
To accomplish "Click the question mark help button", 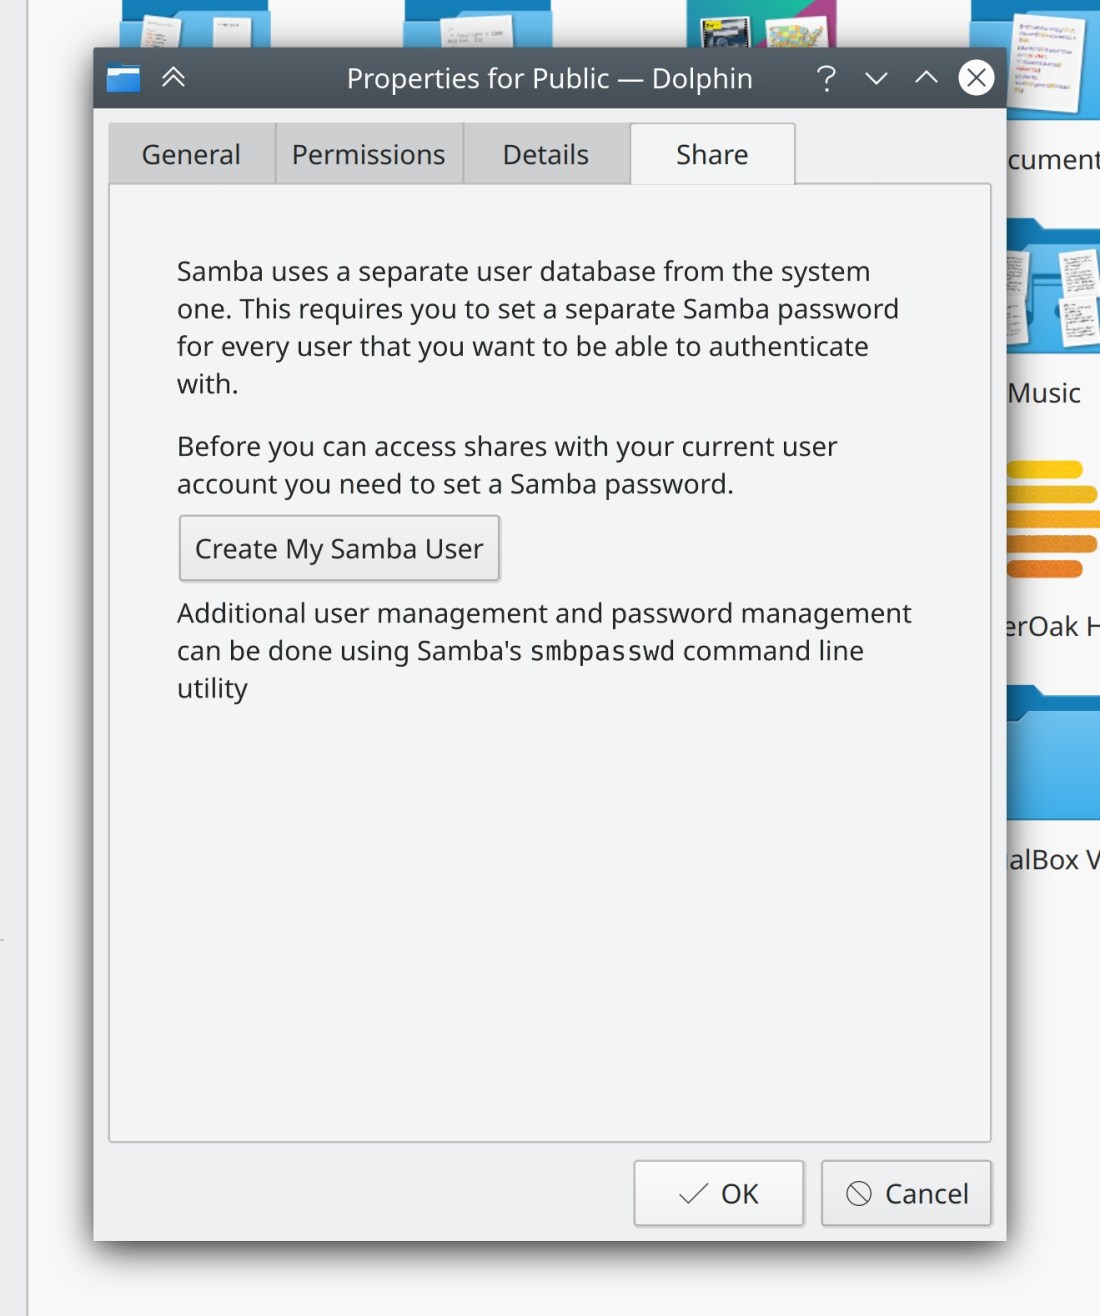I will pyautogui.click(x=826, y=78).
